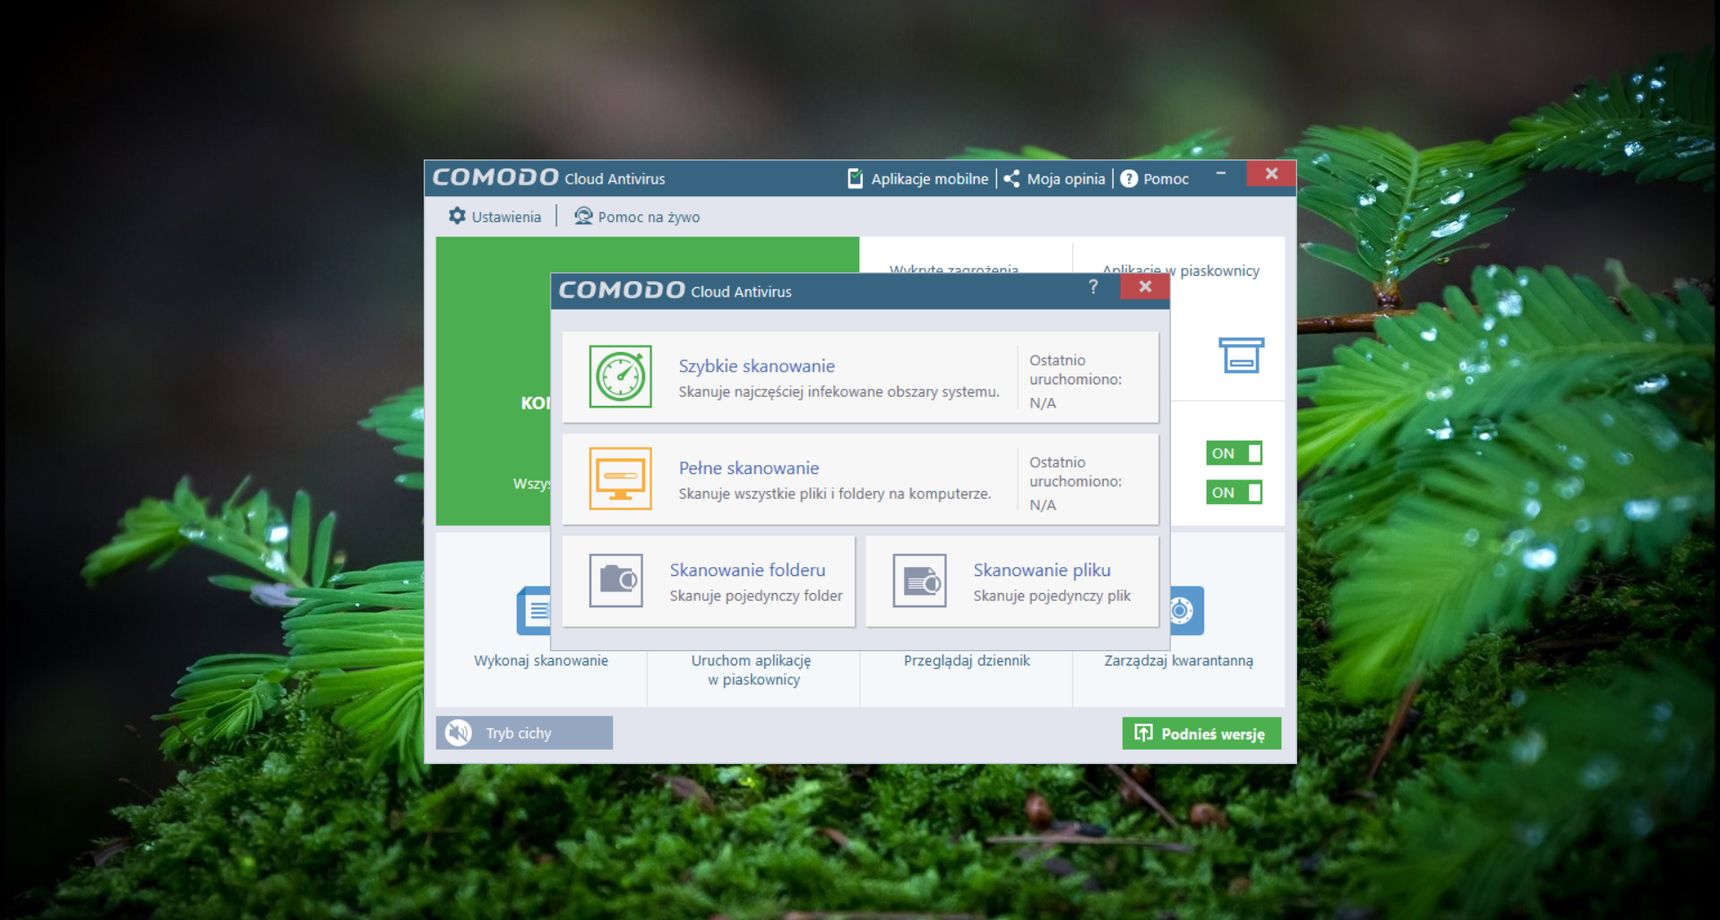Click the Podnieś wersję button
Image resolution: width=1720 pixels, height=920 pixels.
tap(1201, 733)
